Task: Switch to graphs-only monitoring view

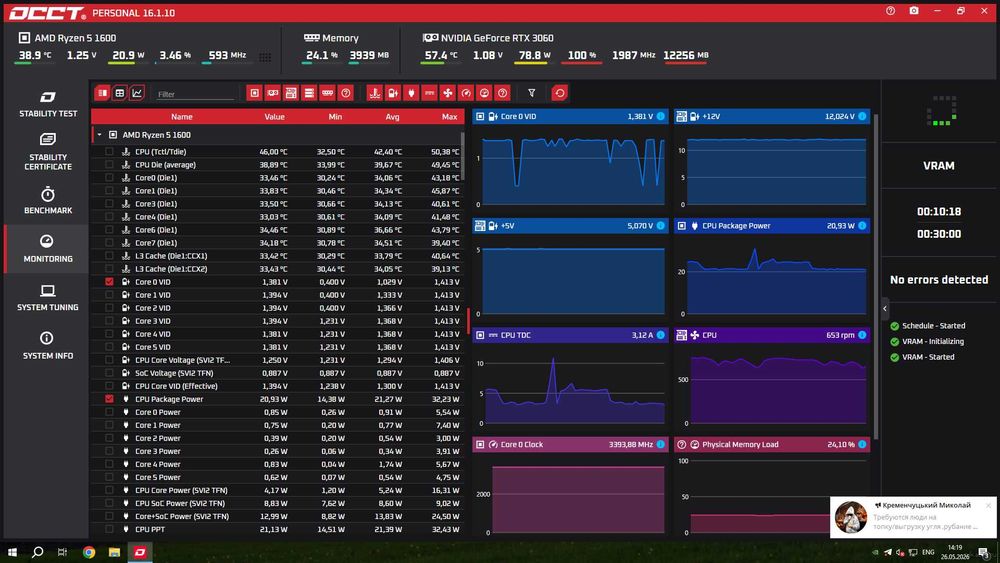Action: coord(136,93)
